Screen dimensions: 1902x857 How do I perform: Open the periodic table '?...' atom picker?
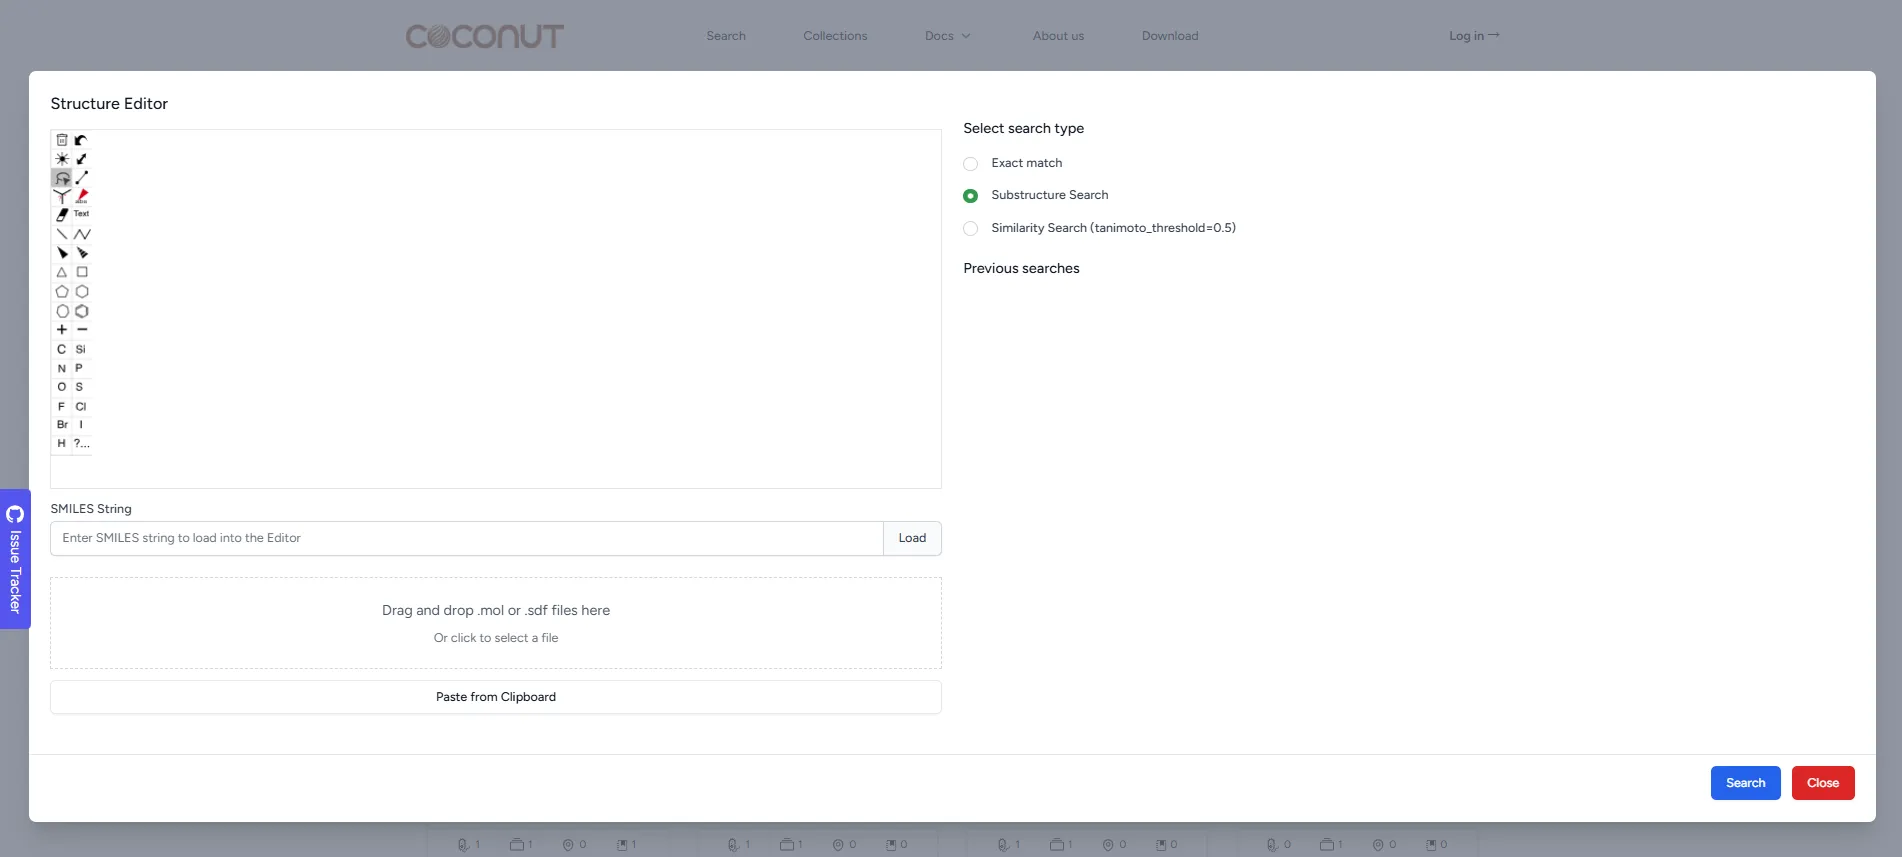tap(82, 443)
